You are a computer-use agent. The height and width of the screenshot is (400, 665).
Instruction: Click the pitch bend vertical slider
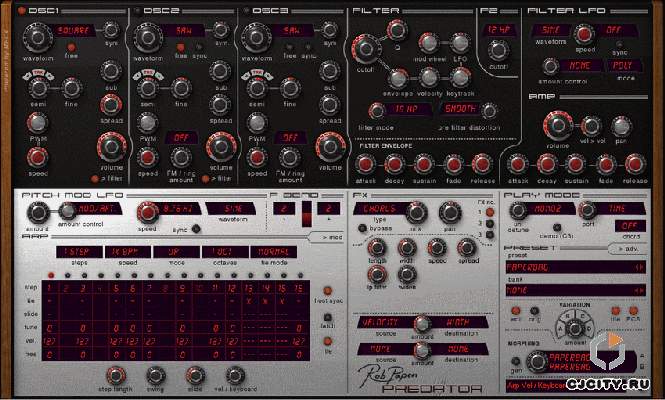[307, 214]
